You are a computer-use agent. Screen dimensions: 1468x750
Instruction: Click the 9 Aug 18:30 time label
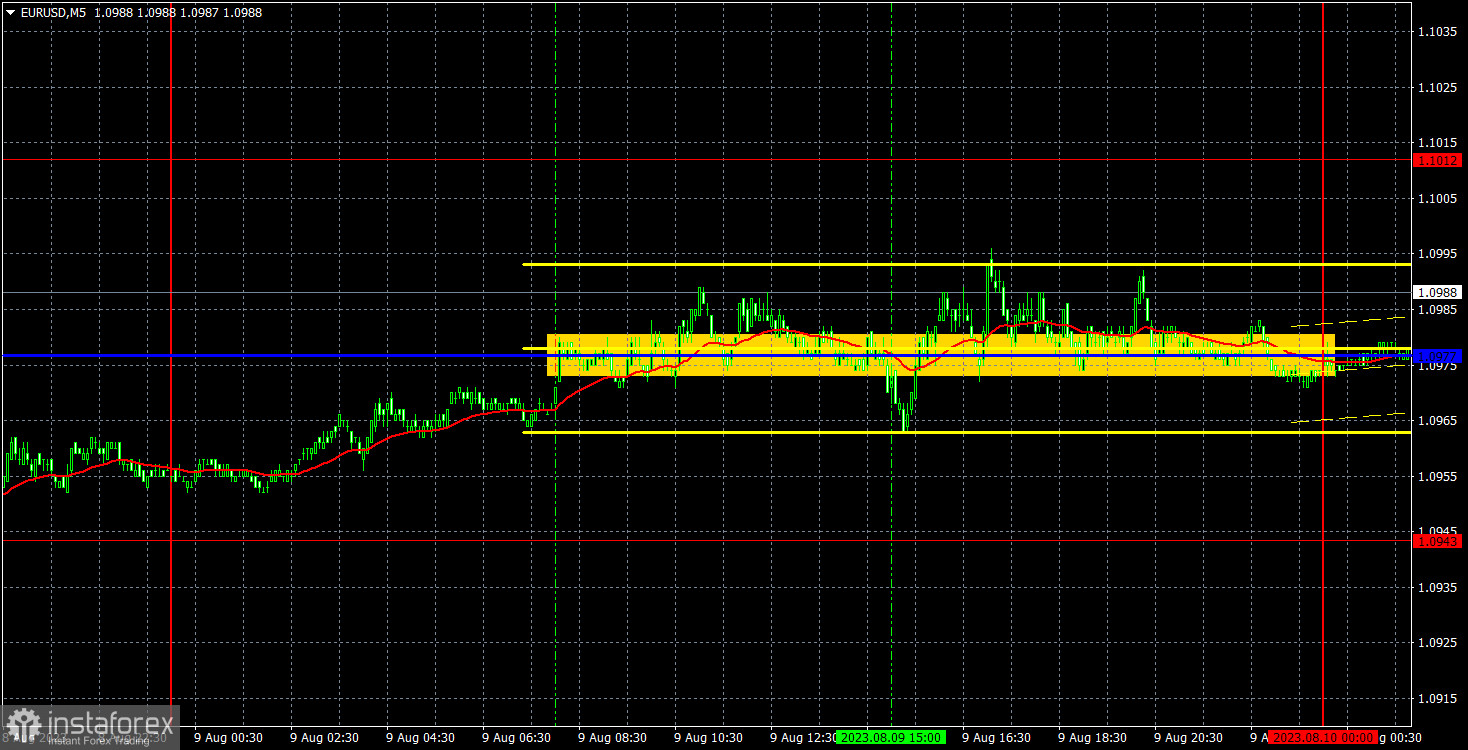pos(1092,738)
